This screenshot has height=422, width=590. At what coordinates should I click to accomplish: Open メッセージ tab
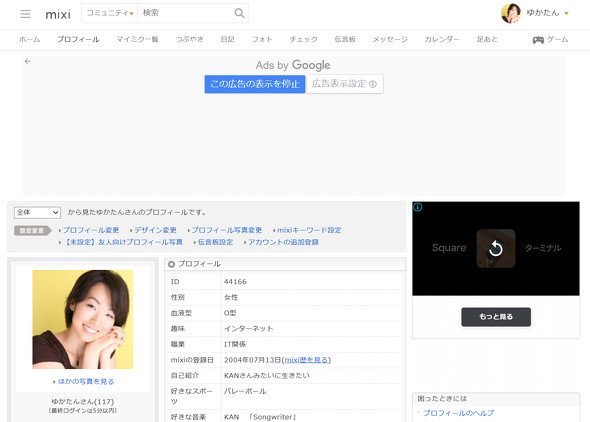[390, 39]
